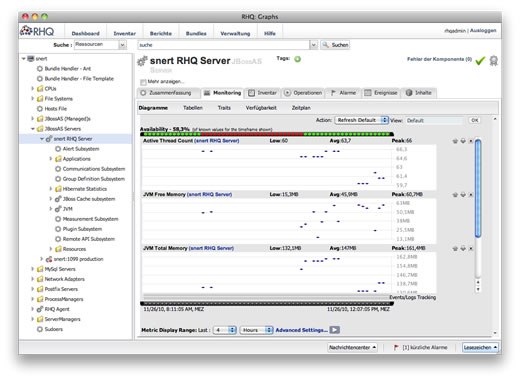
Task: Click the red flag recent alarms icon
Action: pyautogui.click(x=396, y=347)
